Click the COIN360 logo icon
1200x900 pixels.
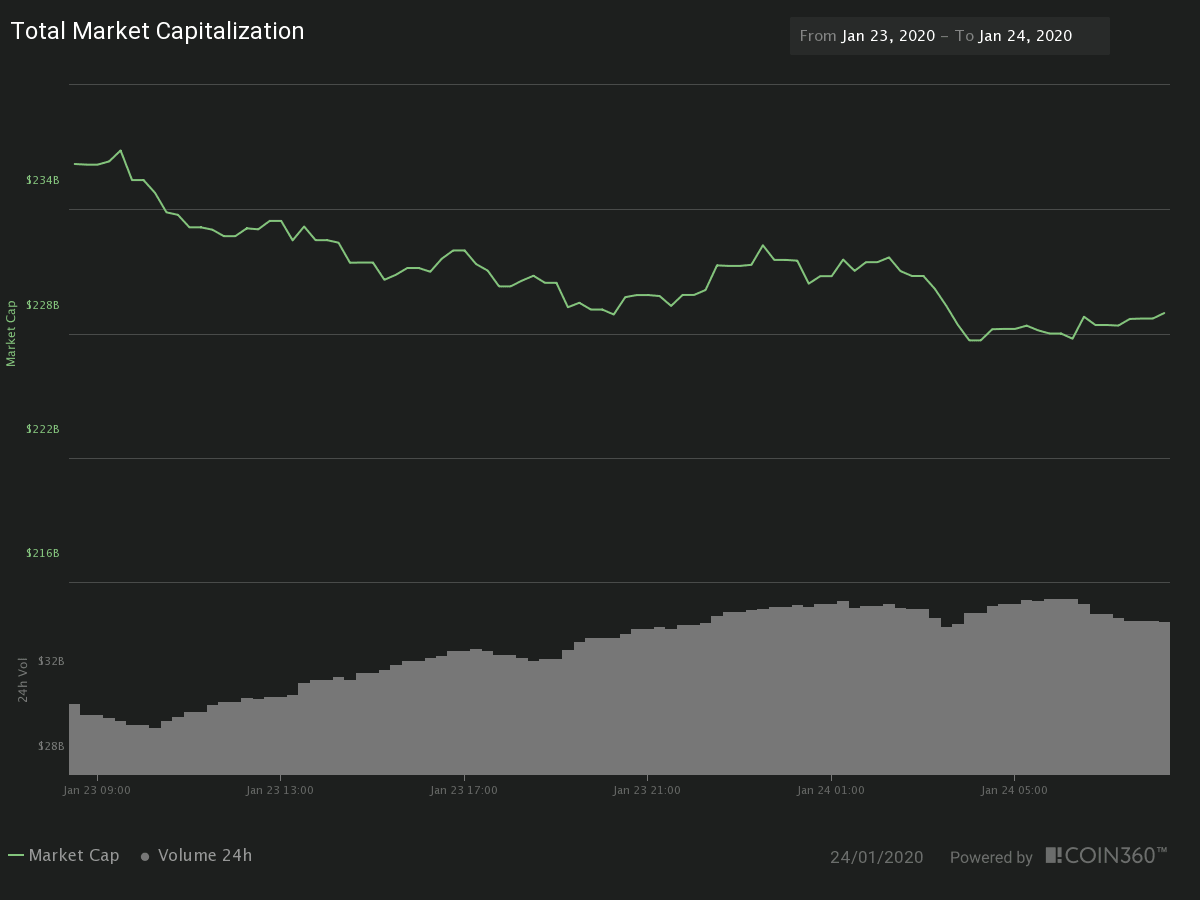click(1054, 855)
